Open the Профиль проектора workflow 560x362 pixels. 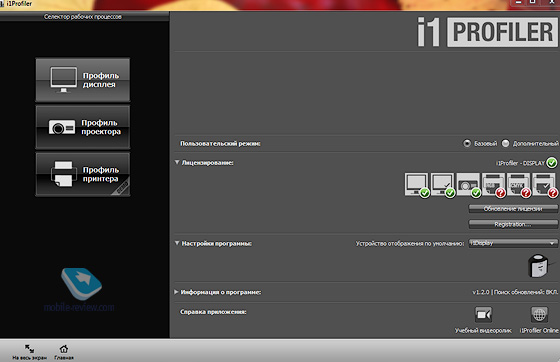pyautogui.click(x=83, y=127)
